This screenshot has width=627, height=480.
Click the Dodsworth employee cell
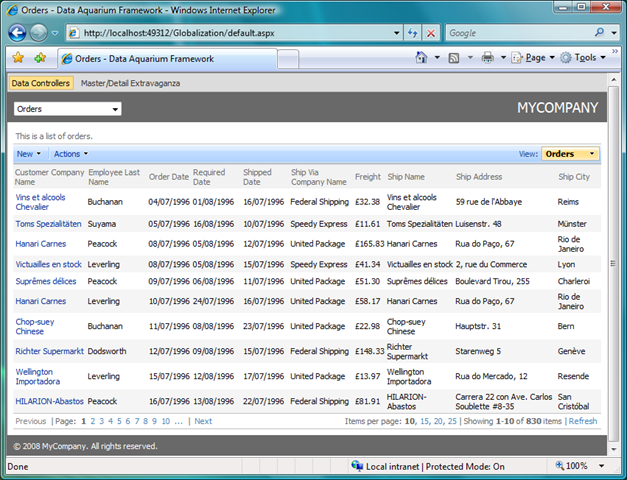click(107, 351)
